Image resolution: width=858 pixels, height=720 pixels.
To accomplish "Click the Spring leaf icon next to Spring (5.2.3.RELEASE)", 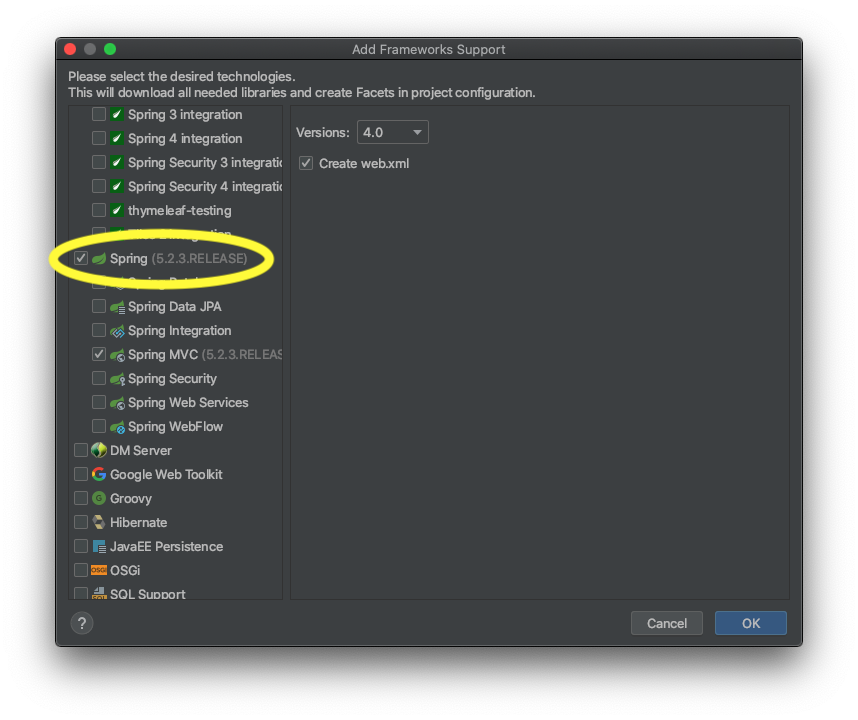I will pos(99,258).
